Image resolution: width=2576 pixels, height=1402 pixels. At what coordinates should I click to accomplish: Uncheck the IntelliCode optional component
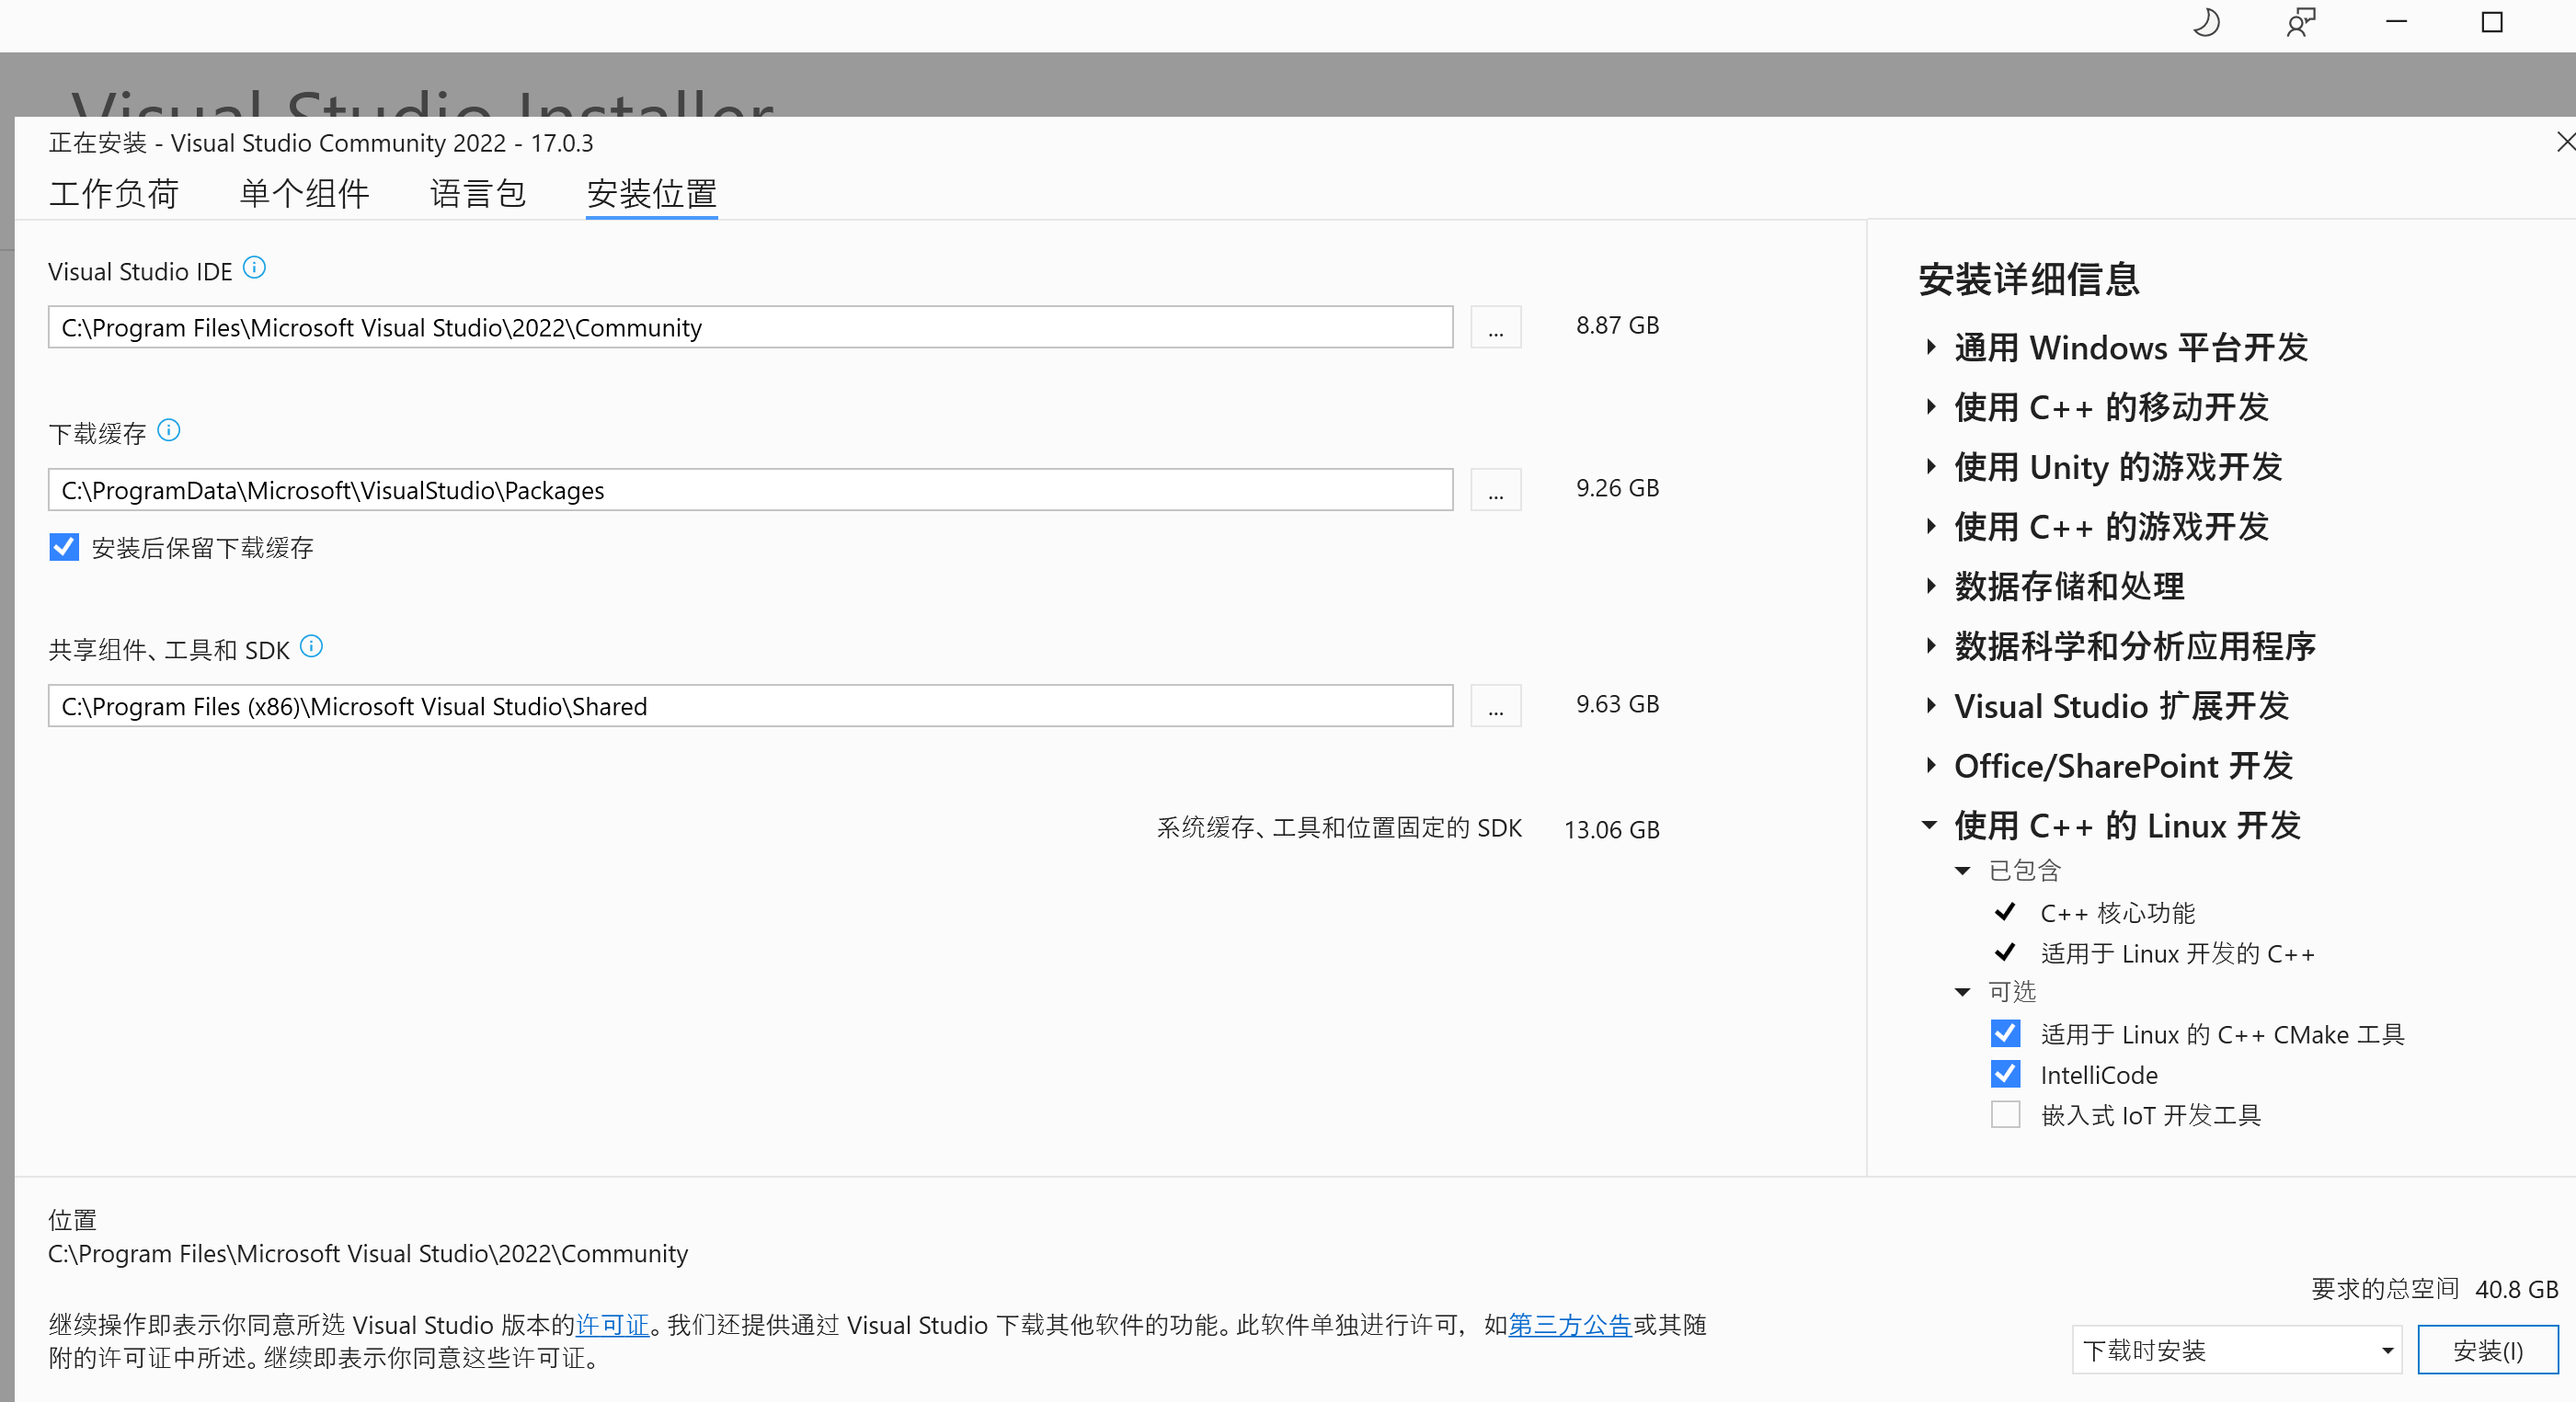2005,1074
